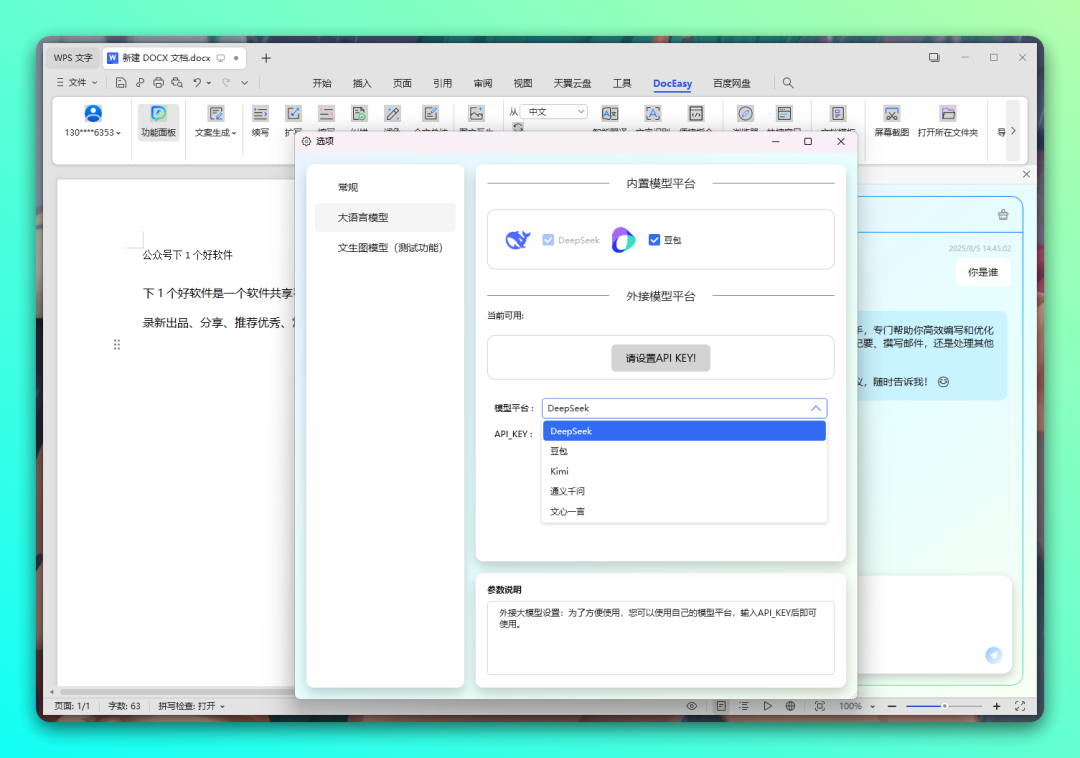Click the user account avatar icon
1080x758 pixels.
93,114
